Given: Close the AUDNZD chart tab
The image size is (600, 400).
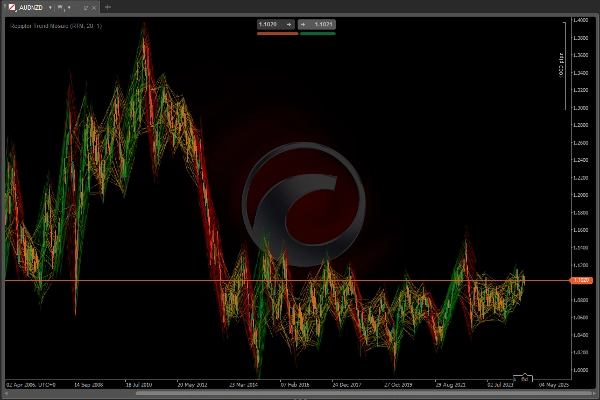Looking at the screenshot, I should coord(94,8).
